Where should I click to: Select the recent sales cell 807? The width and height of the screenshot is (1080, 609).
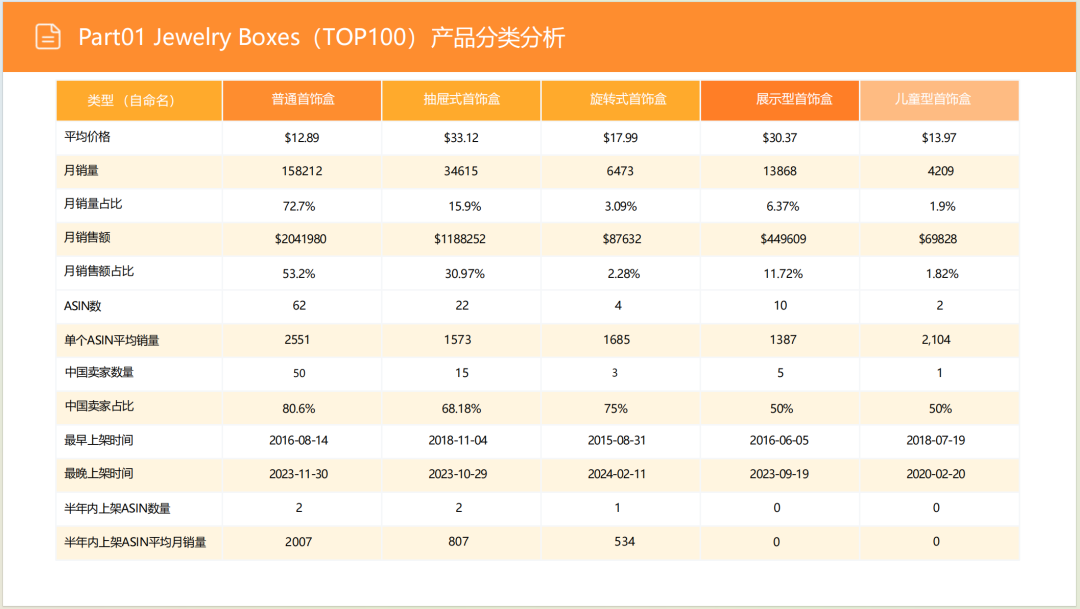[459, 541]
